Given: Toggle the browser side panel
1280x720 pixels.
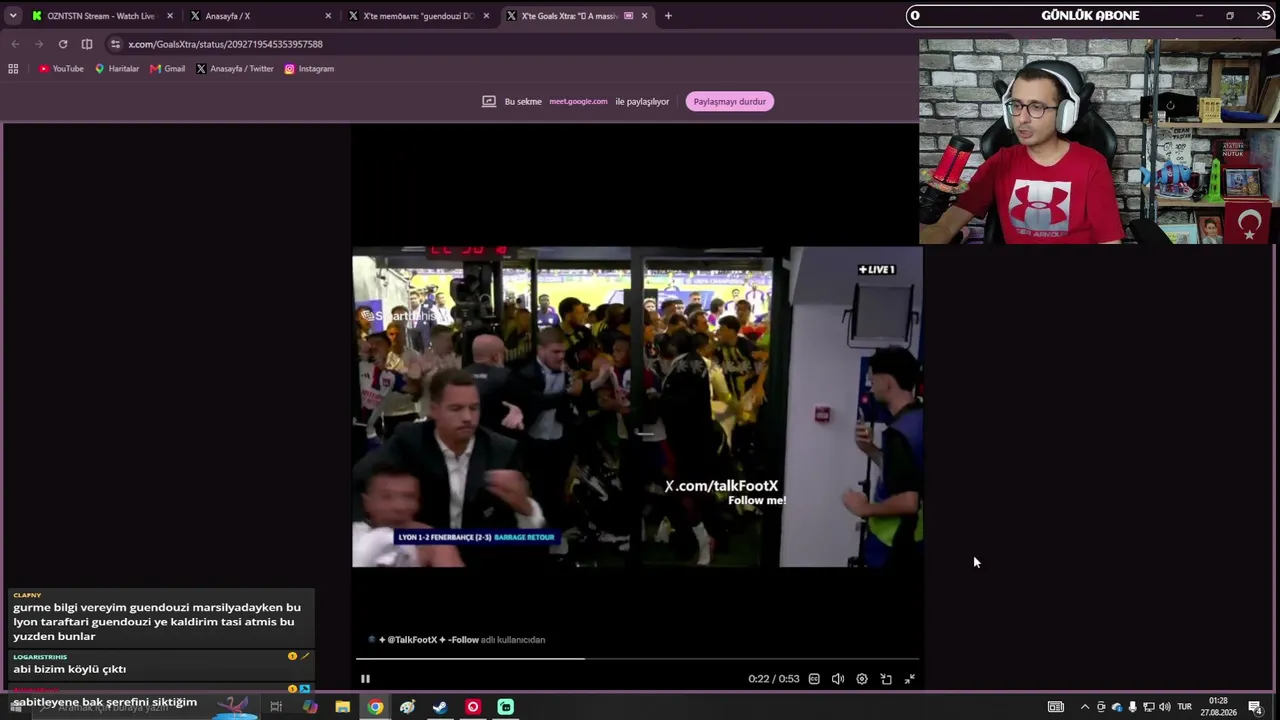Looking at the screenshot, I should click(x=87, y=44).
